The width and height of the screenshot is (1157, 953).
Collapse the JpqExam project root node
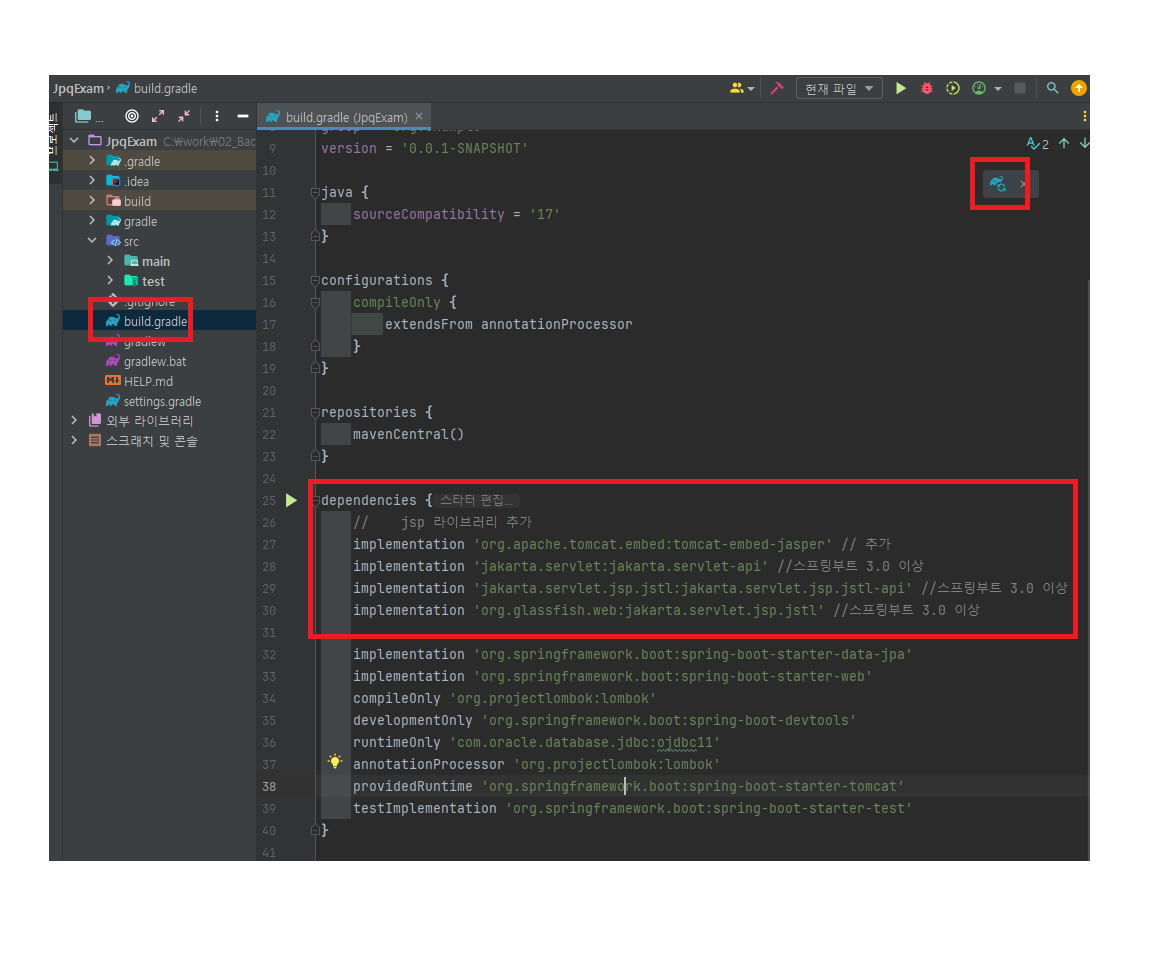click(x=74, y=140)
